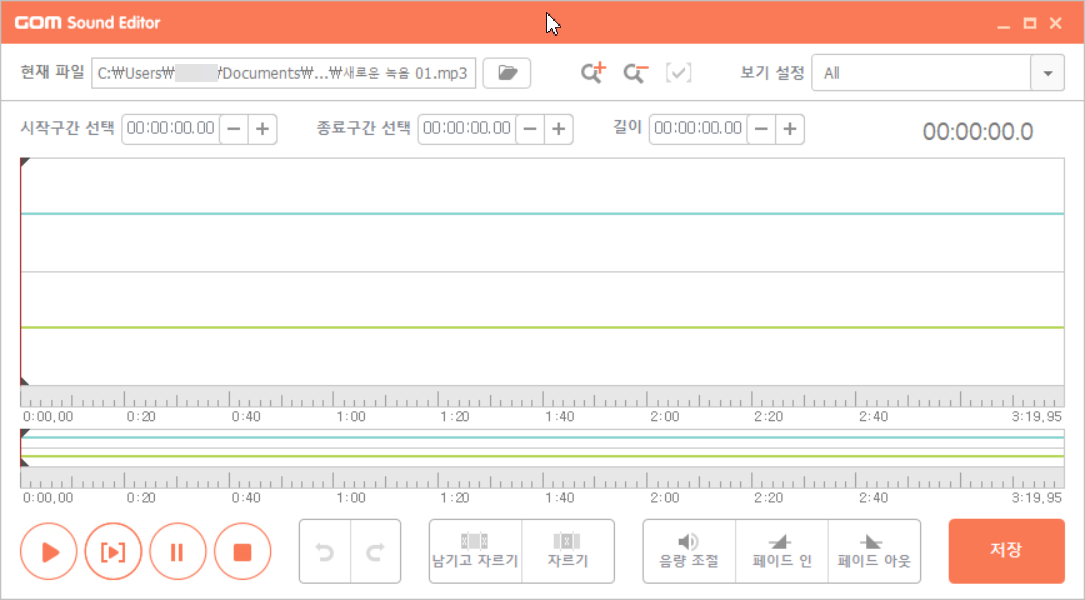The image size is (1085, 600).
Task: Click 남기고 자르기 crop button
Action: pyautogui.click(x=475, y=552)
